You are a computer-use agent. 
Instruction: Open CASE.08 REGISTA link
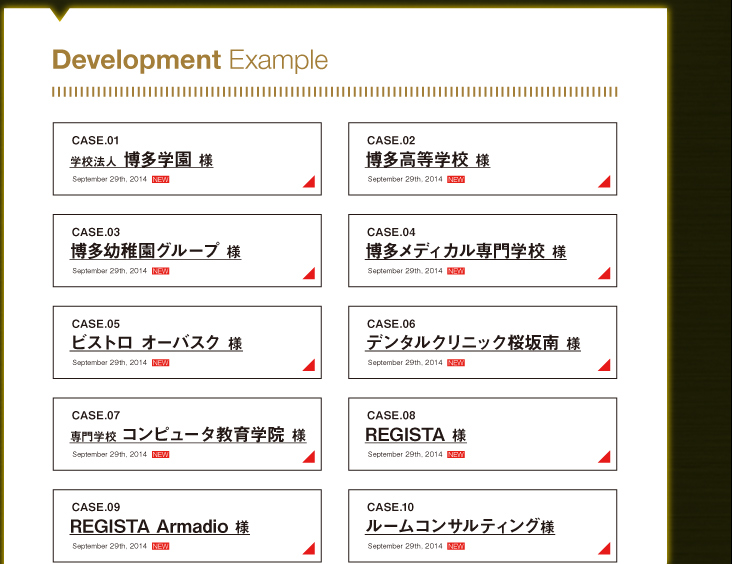pyautogui.click(x=415, y=435)
